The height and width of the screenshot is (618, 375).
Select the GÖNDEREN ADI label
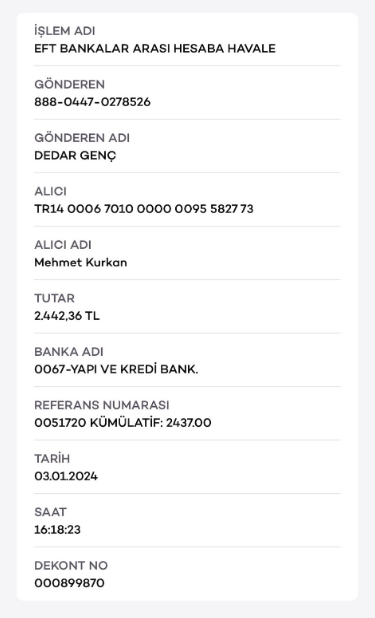point(82,138)
